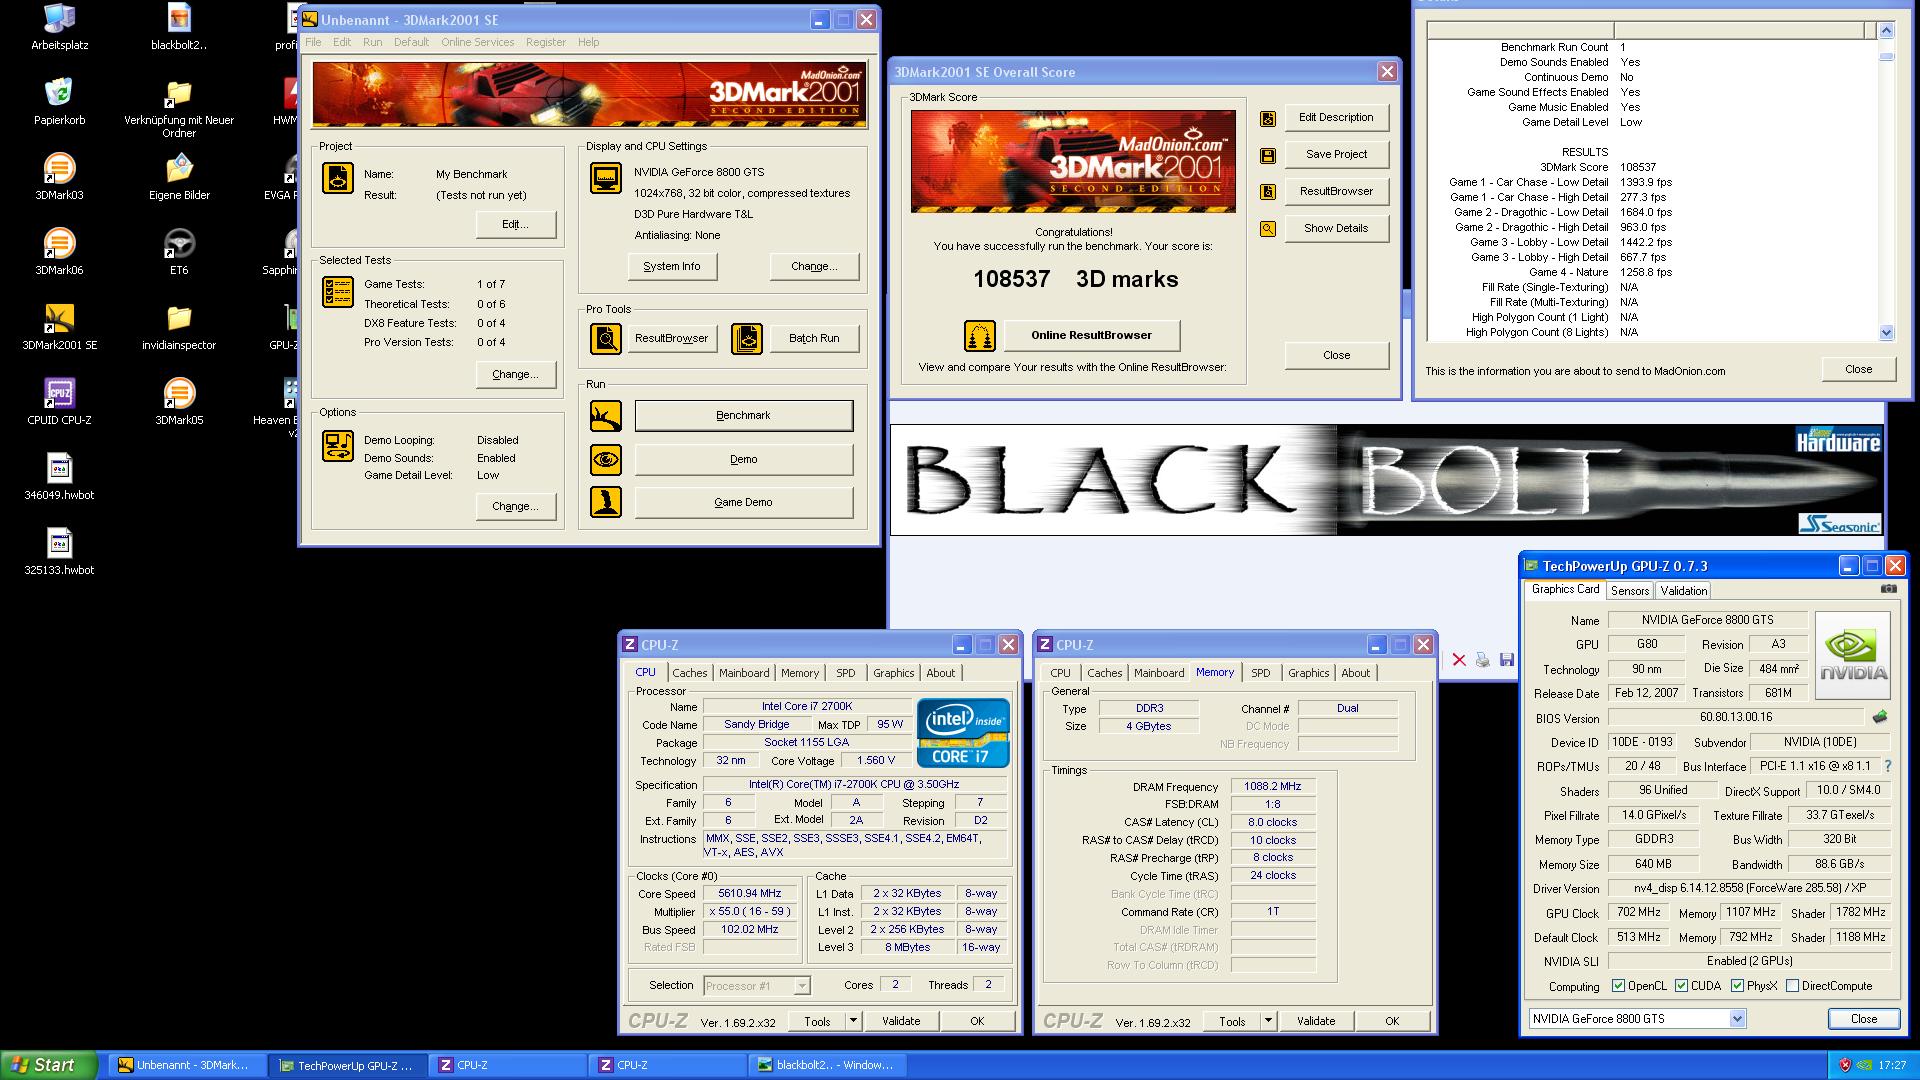Click scroll down arrow in details list
Screen dimensions: 1920x1080
(1886, 333)
